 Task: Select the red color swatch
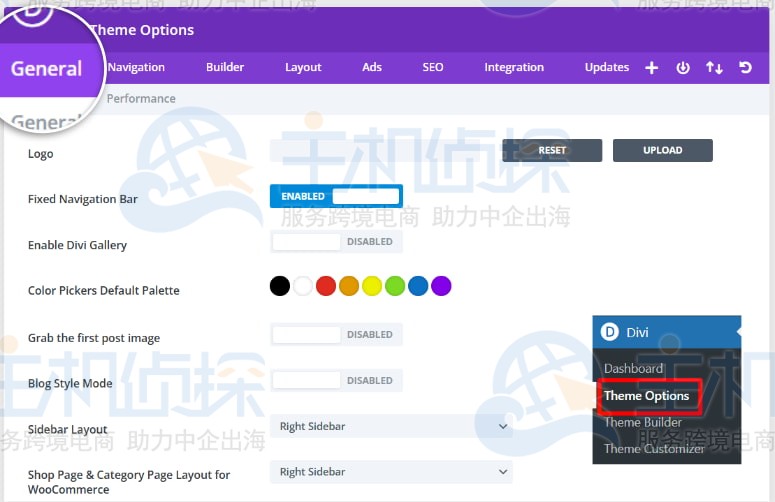coord(325,287)
